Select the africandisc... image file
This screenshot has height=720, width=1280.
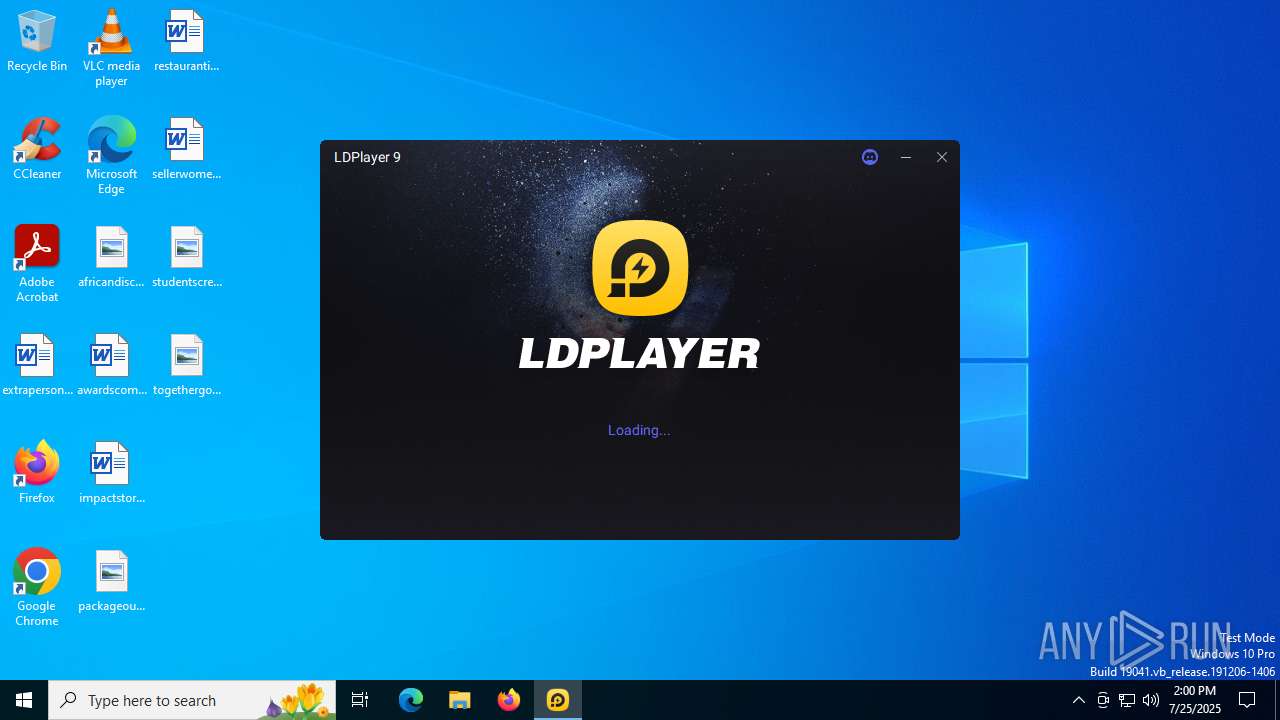coord(111,258)
